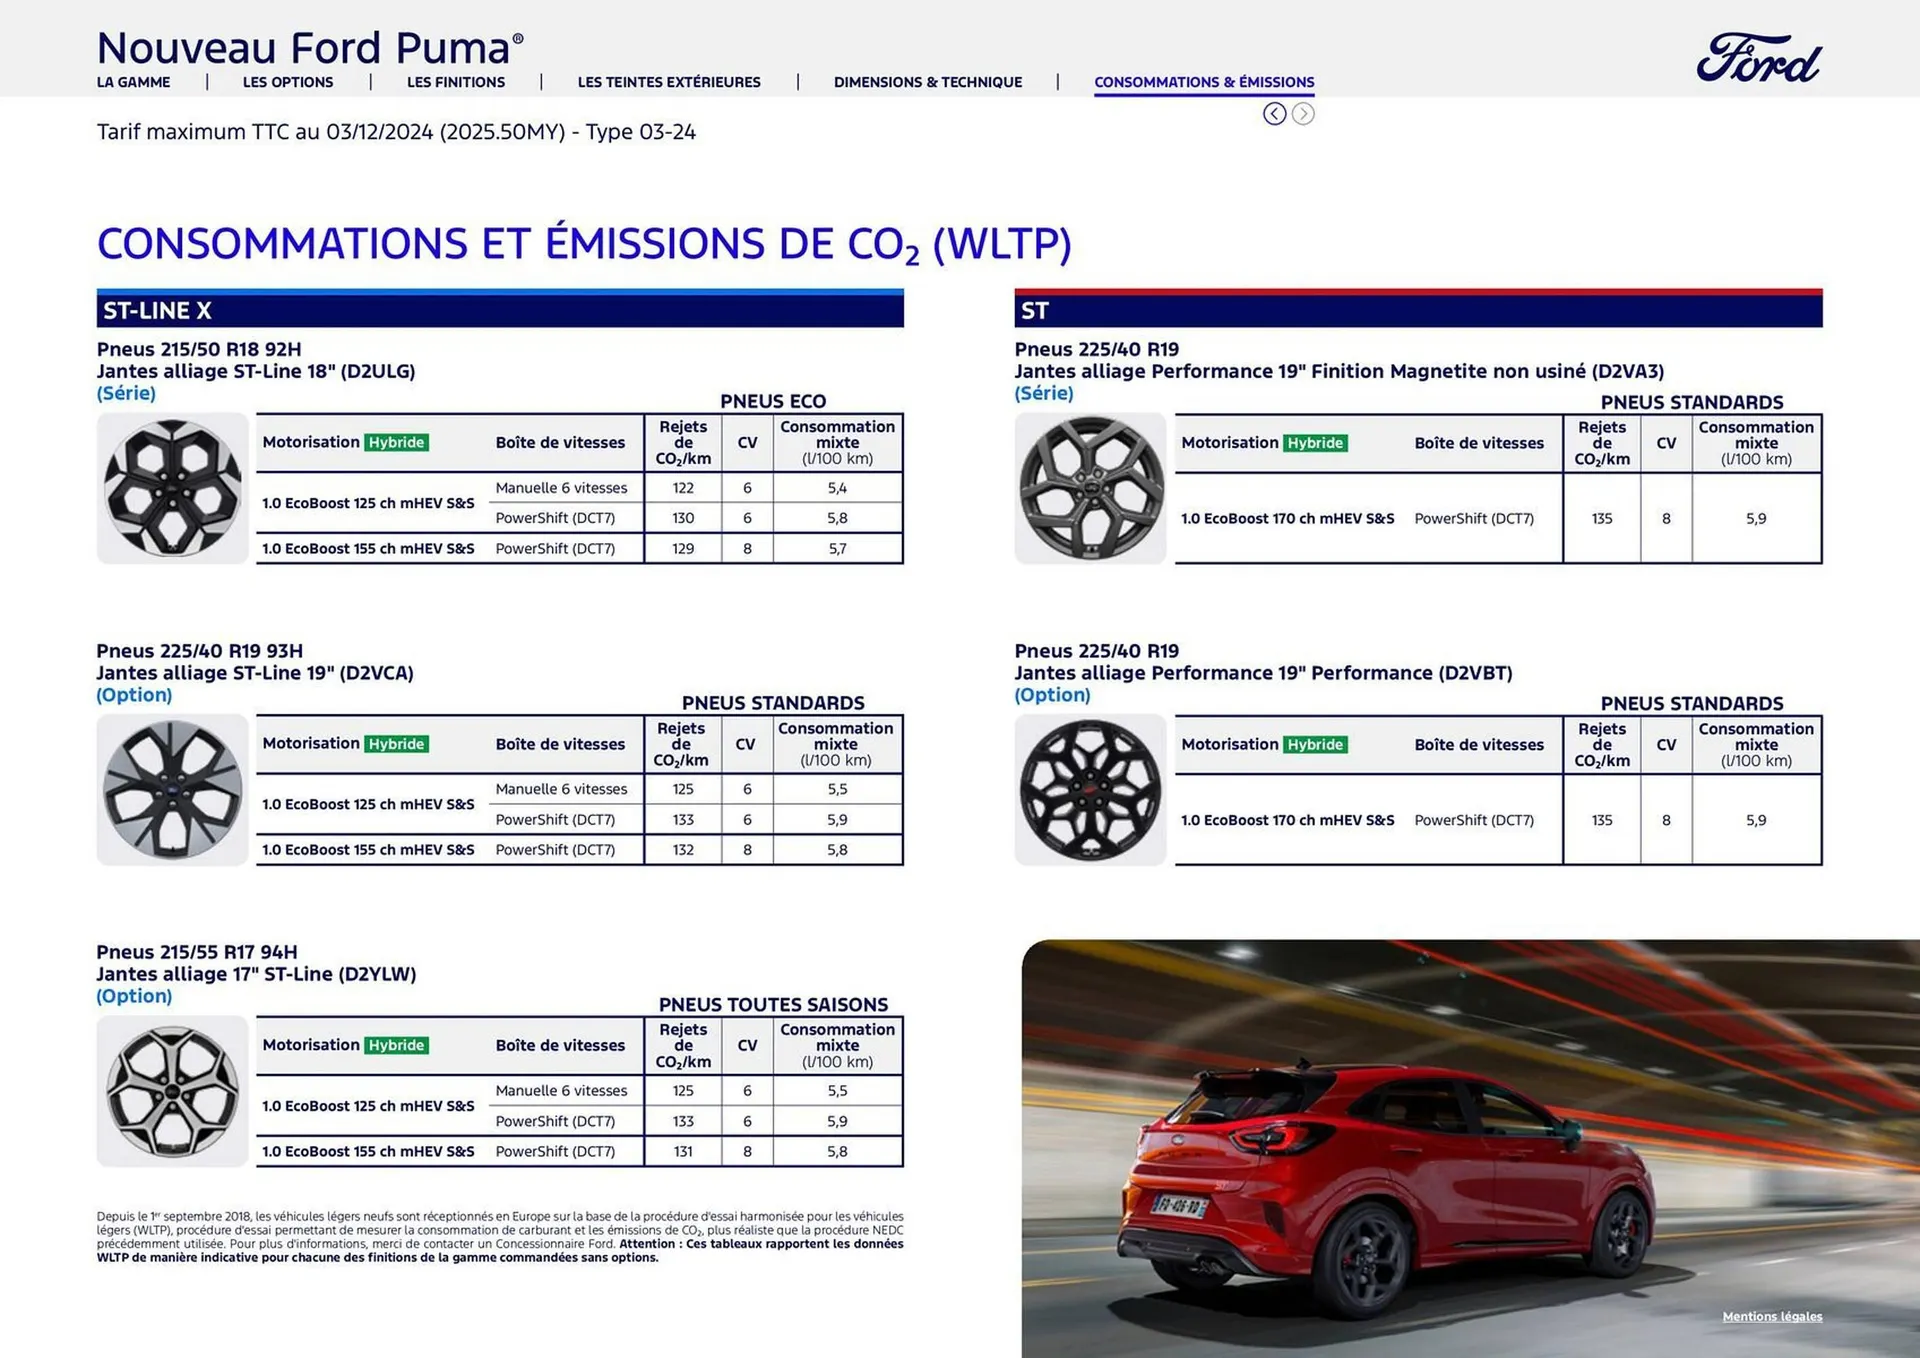Screen dimensions: 1920x1358
Task: Open the Mentions légales link
Action: [1772, 1317]
